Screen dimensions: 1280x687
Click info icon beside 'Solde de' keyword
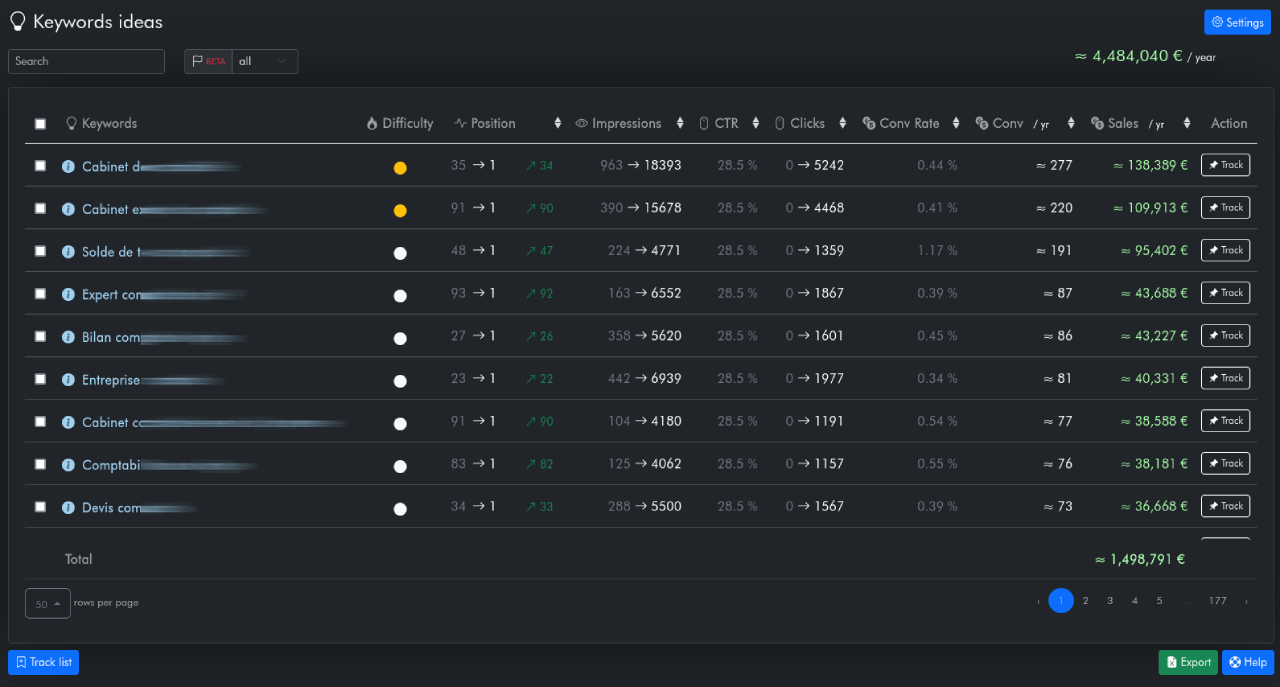point(68,252)
